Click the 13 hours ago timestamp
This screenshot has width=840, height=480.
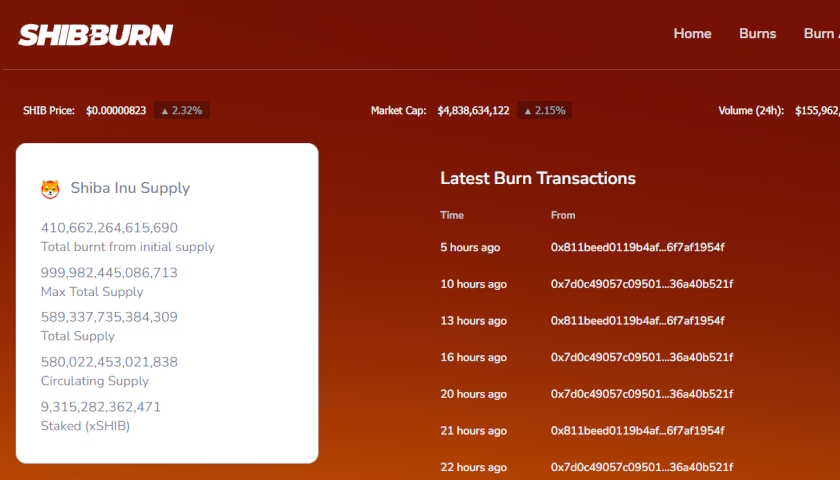pyautogui.click(x=473, y=321)
